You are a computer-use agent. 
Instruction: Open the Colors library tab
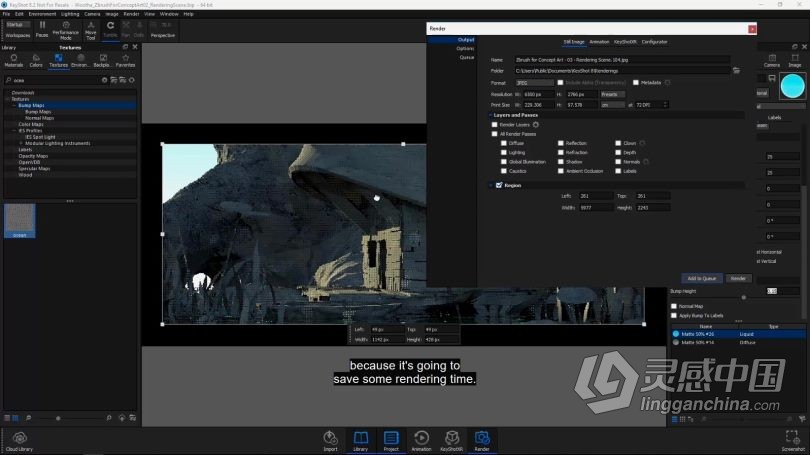click(x=36, y=58)
